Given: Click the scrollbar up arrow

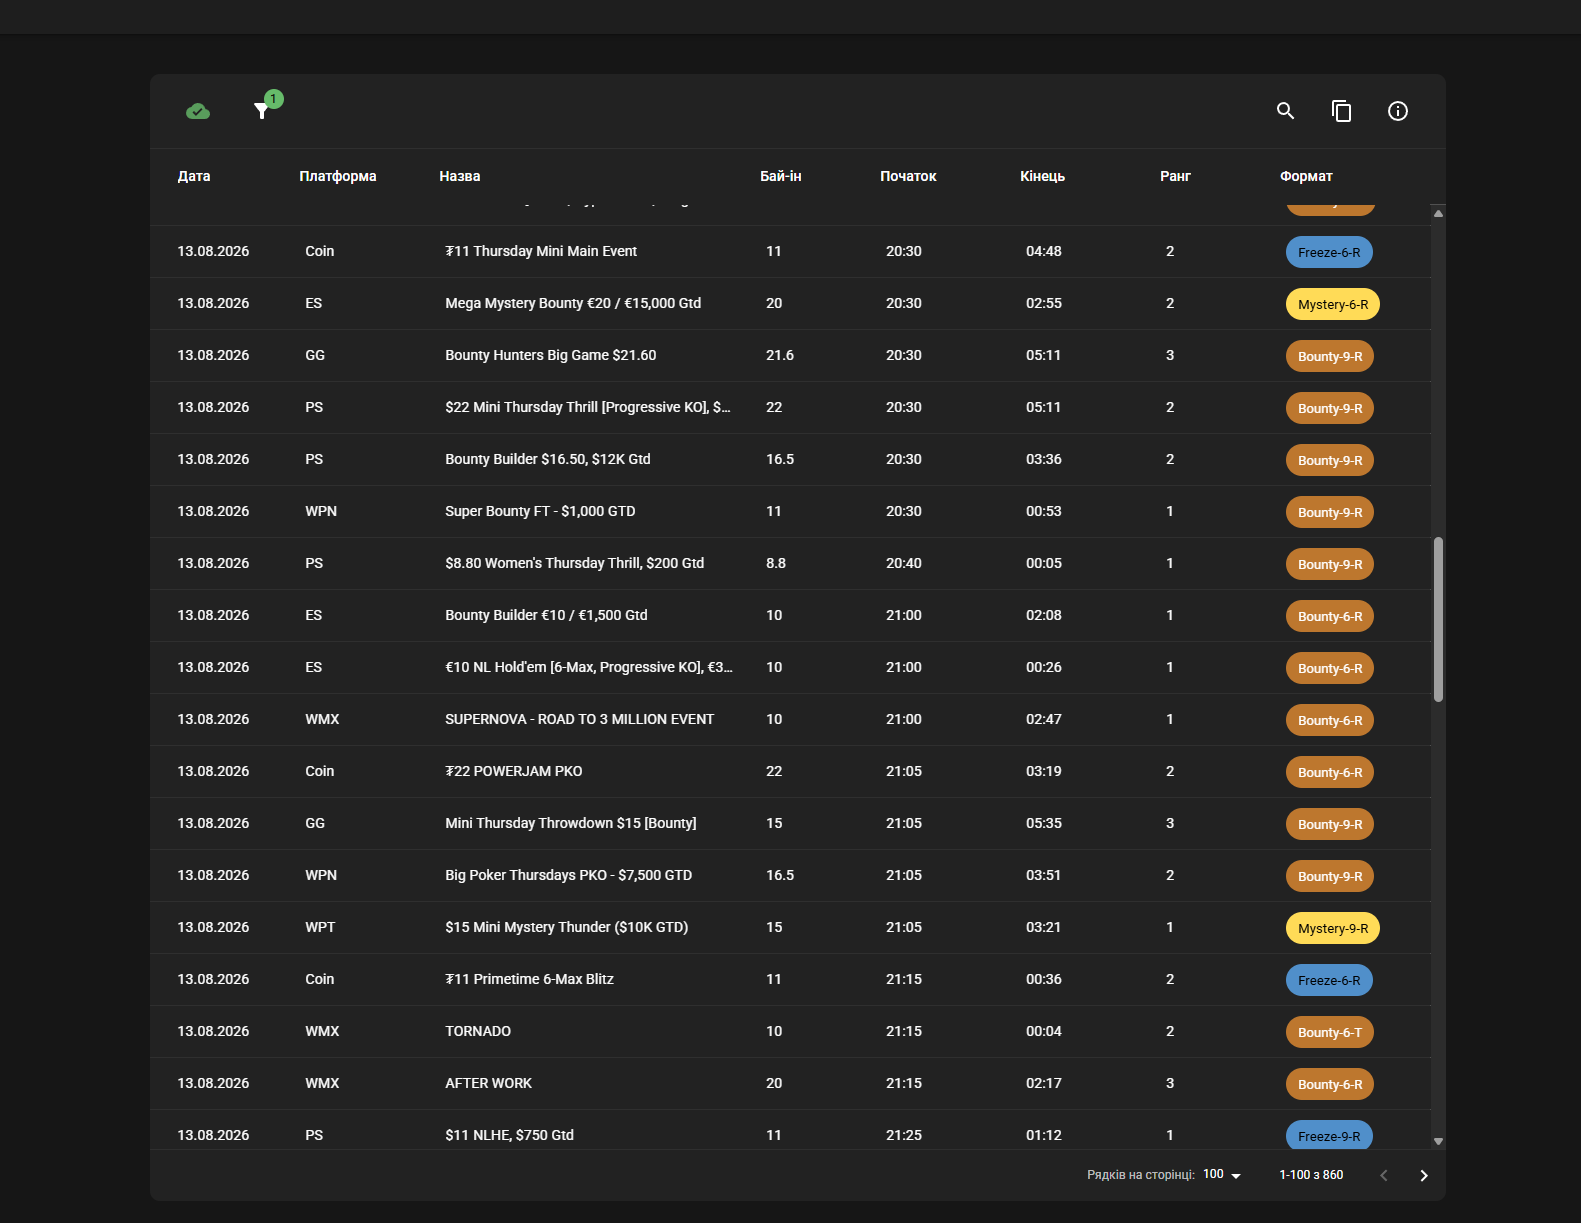Looking at the screenshot, I should click(x=1438, y=213).
